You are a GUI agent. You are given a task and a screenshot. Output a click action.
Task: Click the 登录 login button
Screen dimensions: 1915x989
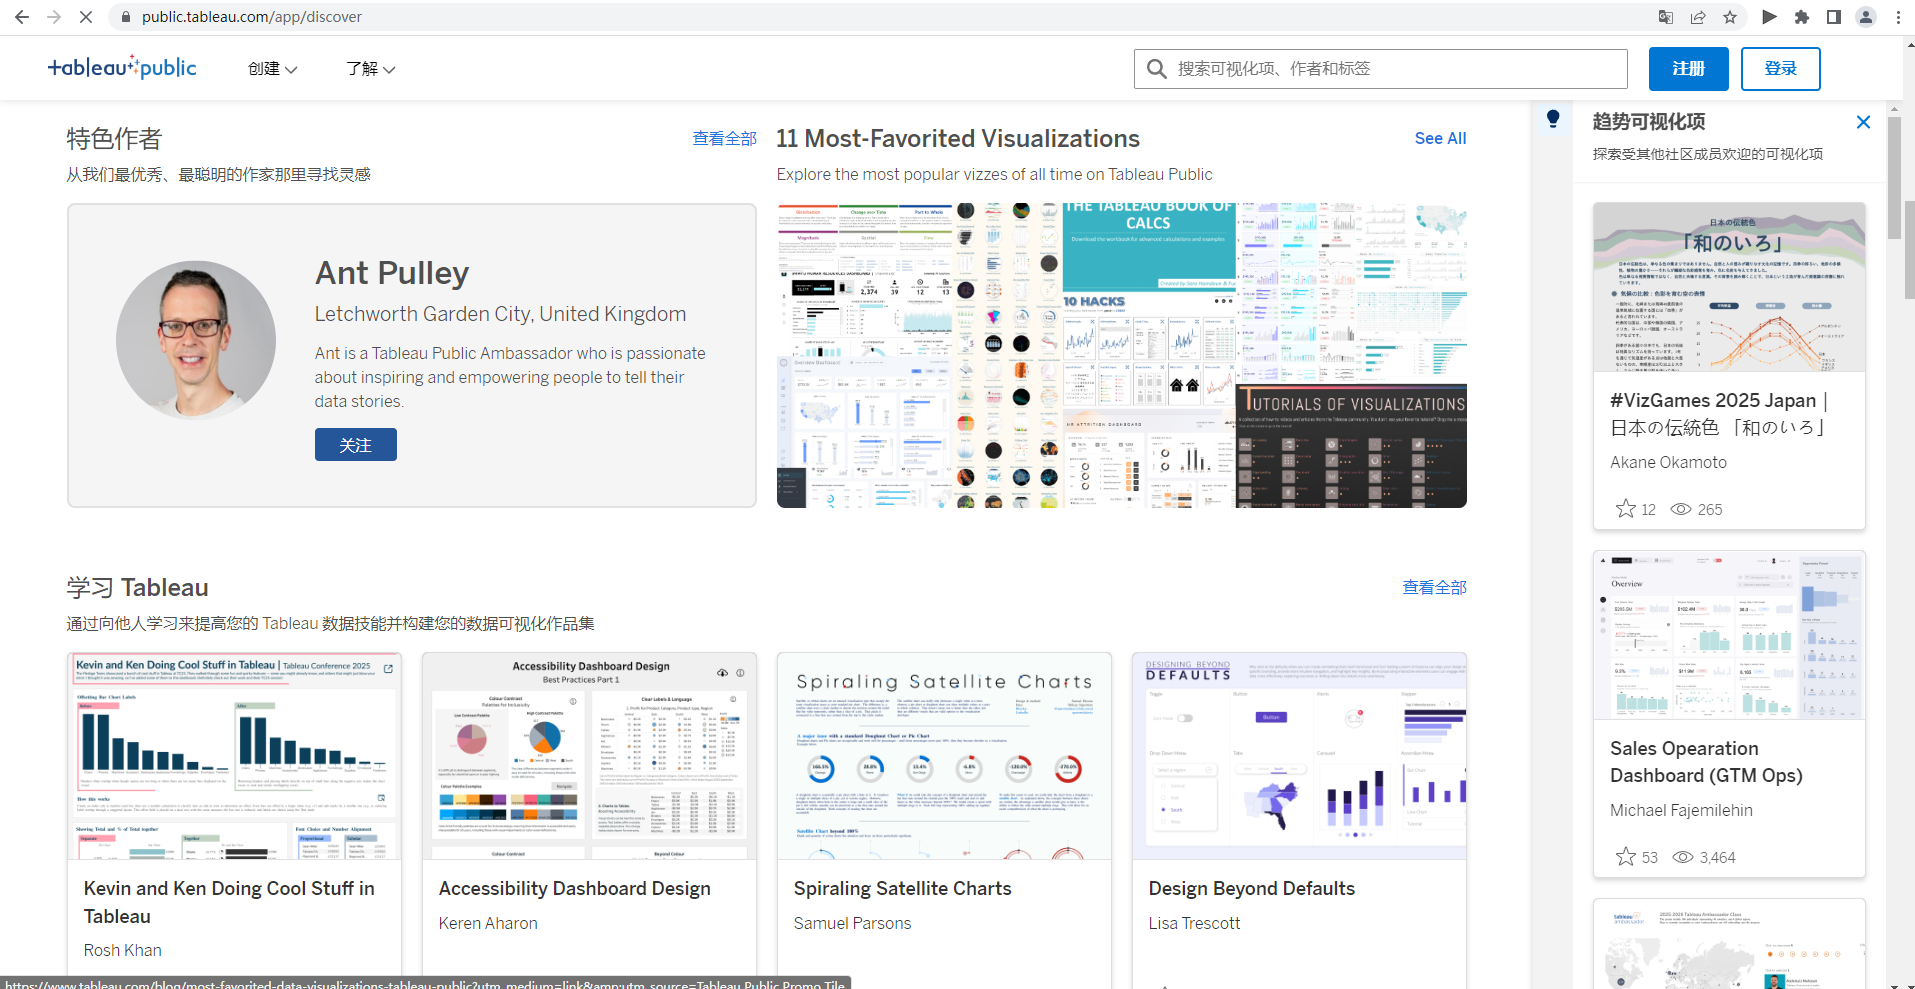pyautogui.click(x=1780, y=69)
